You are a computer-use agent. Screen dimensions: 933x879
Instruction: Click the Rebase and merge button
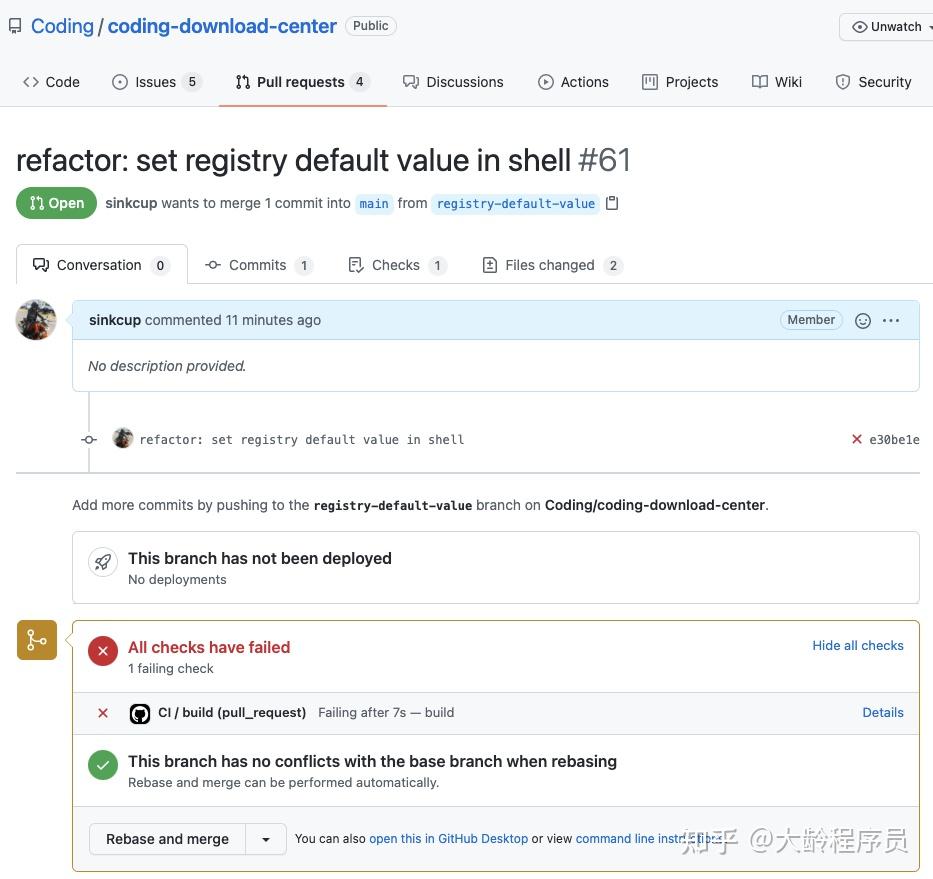pos(167,839)
